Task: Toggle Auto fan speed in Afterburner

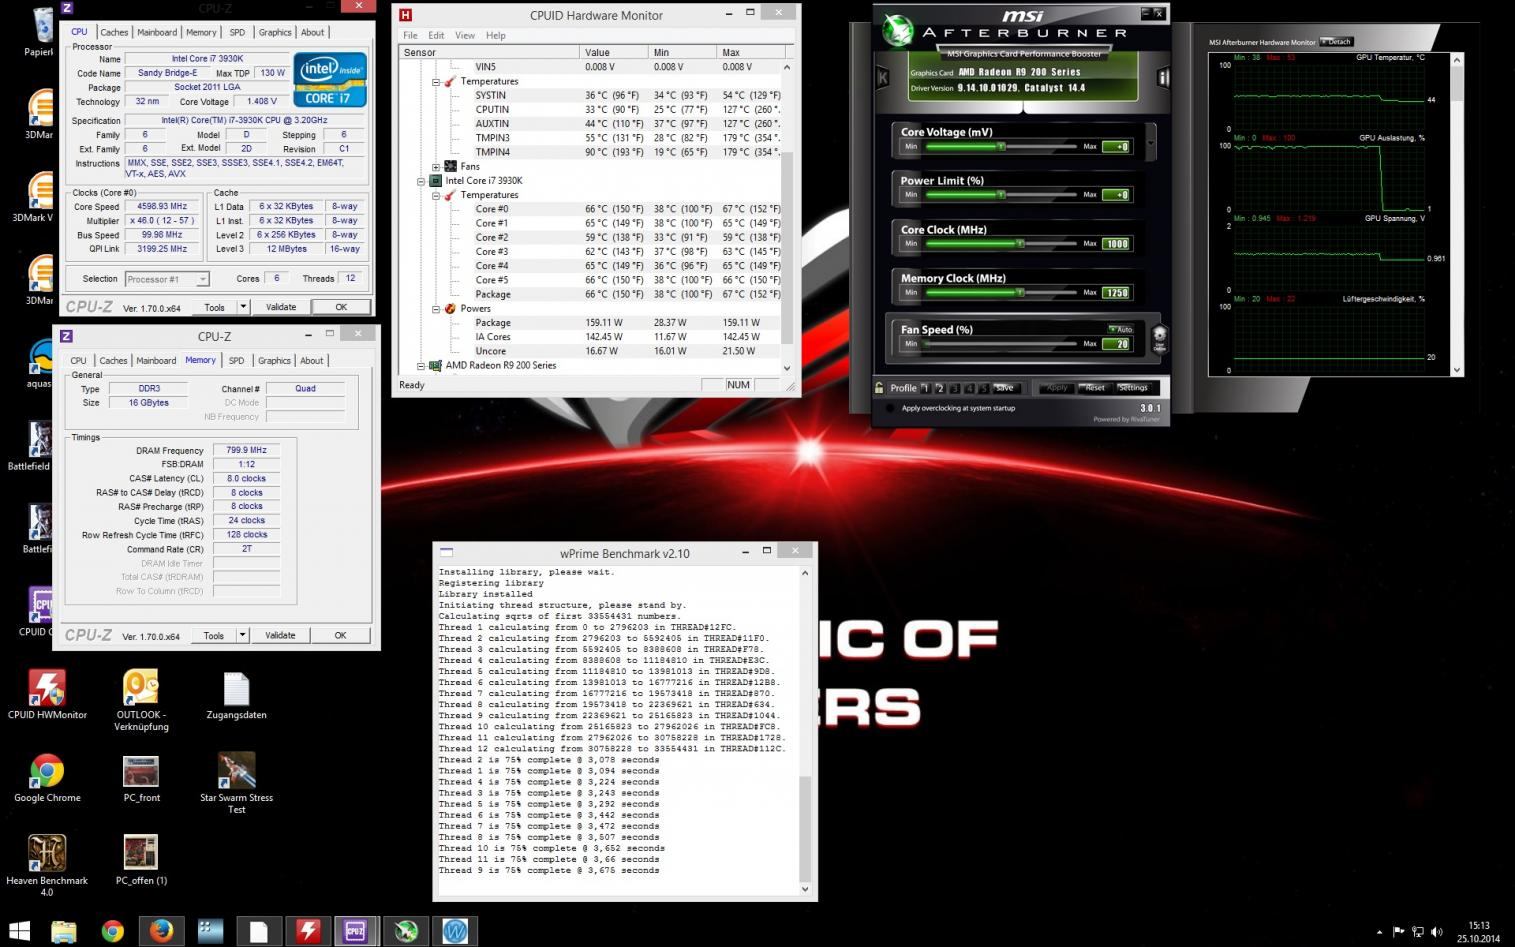Action: [1120, 329]
